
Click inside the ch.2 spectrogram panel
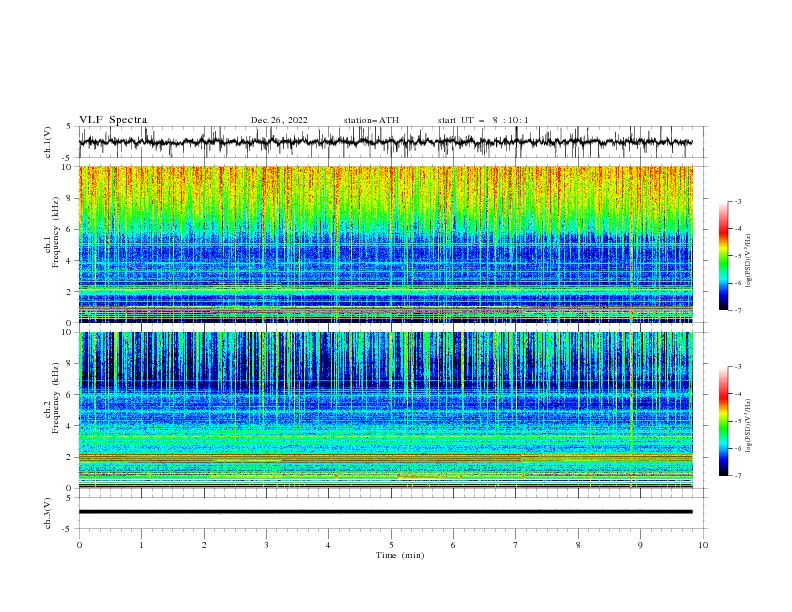pos(386,410)
